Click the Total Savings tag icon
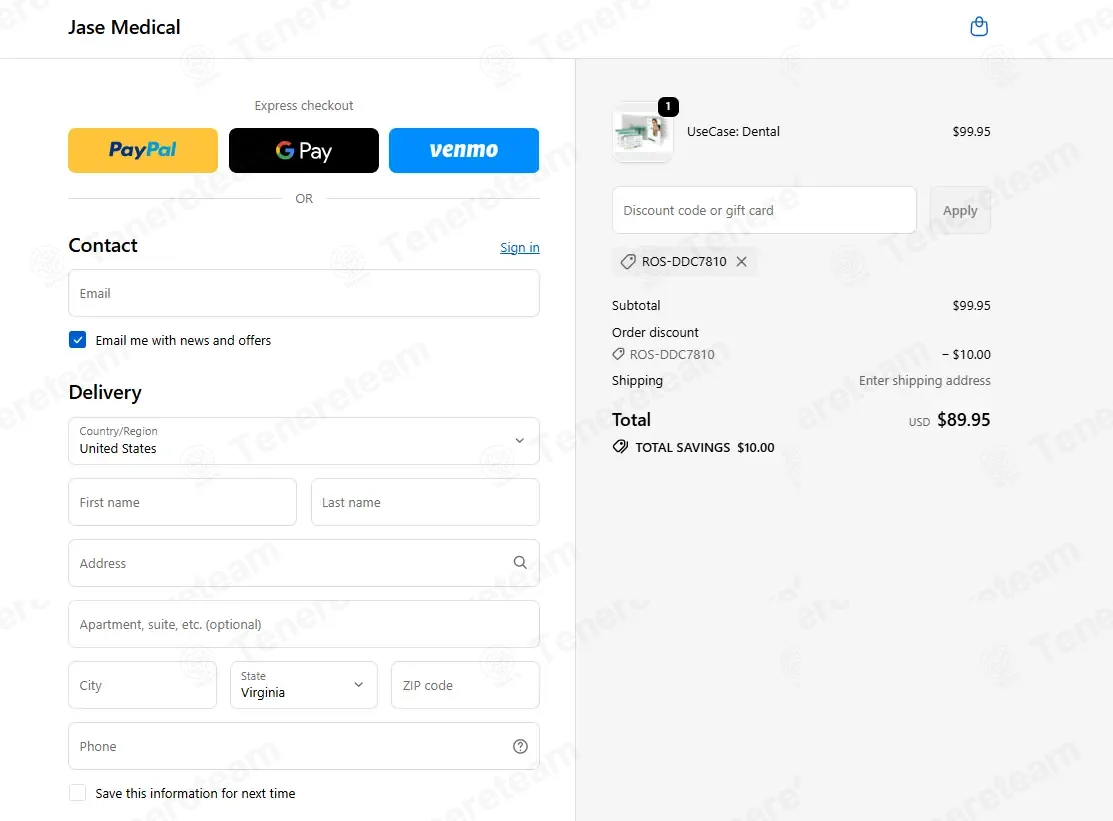 (620, 447)
